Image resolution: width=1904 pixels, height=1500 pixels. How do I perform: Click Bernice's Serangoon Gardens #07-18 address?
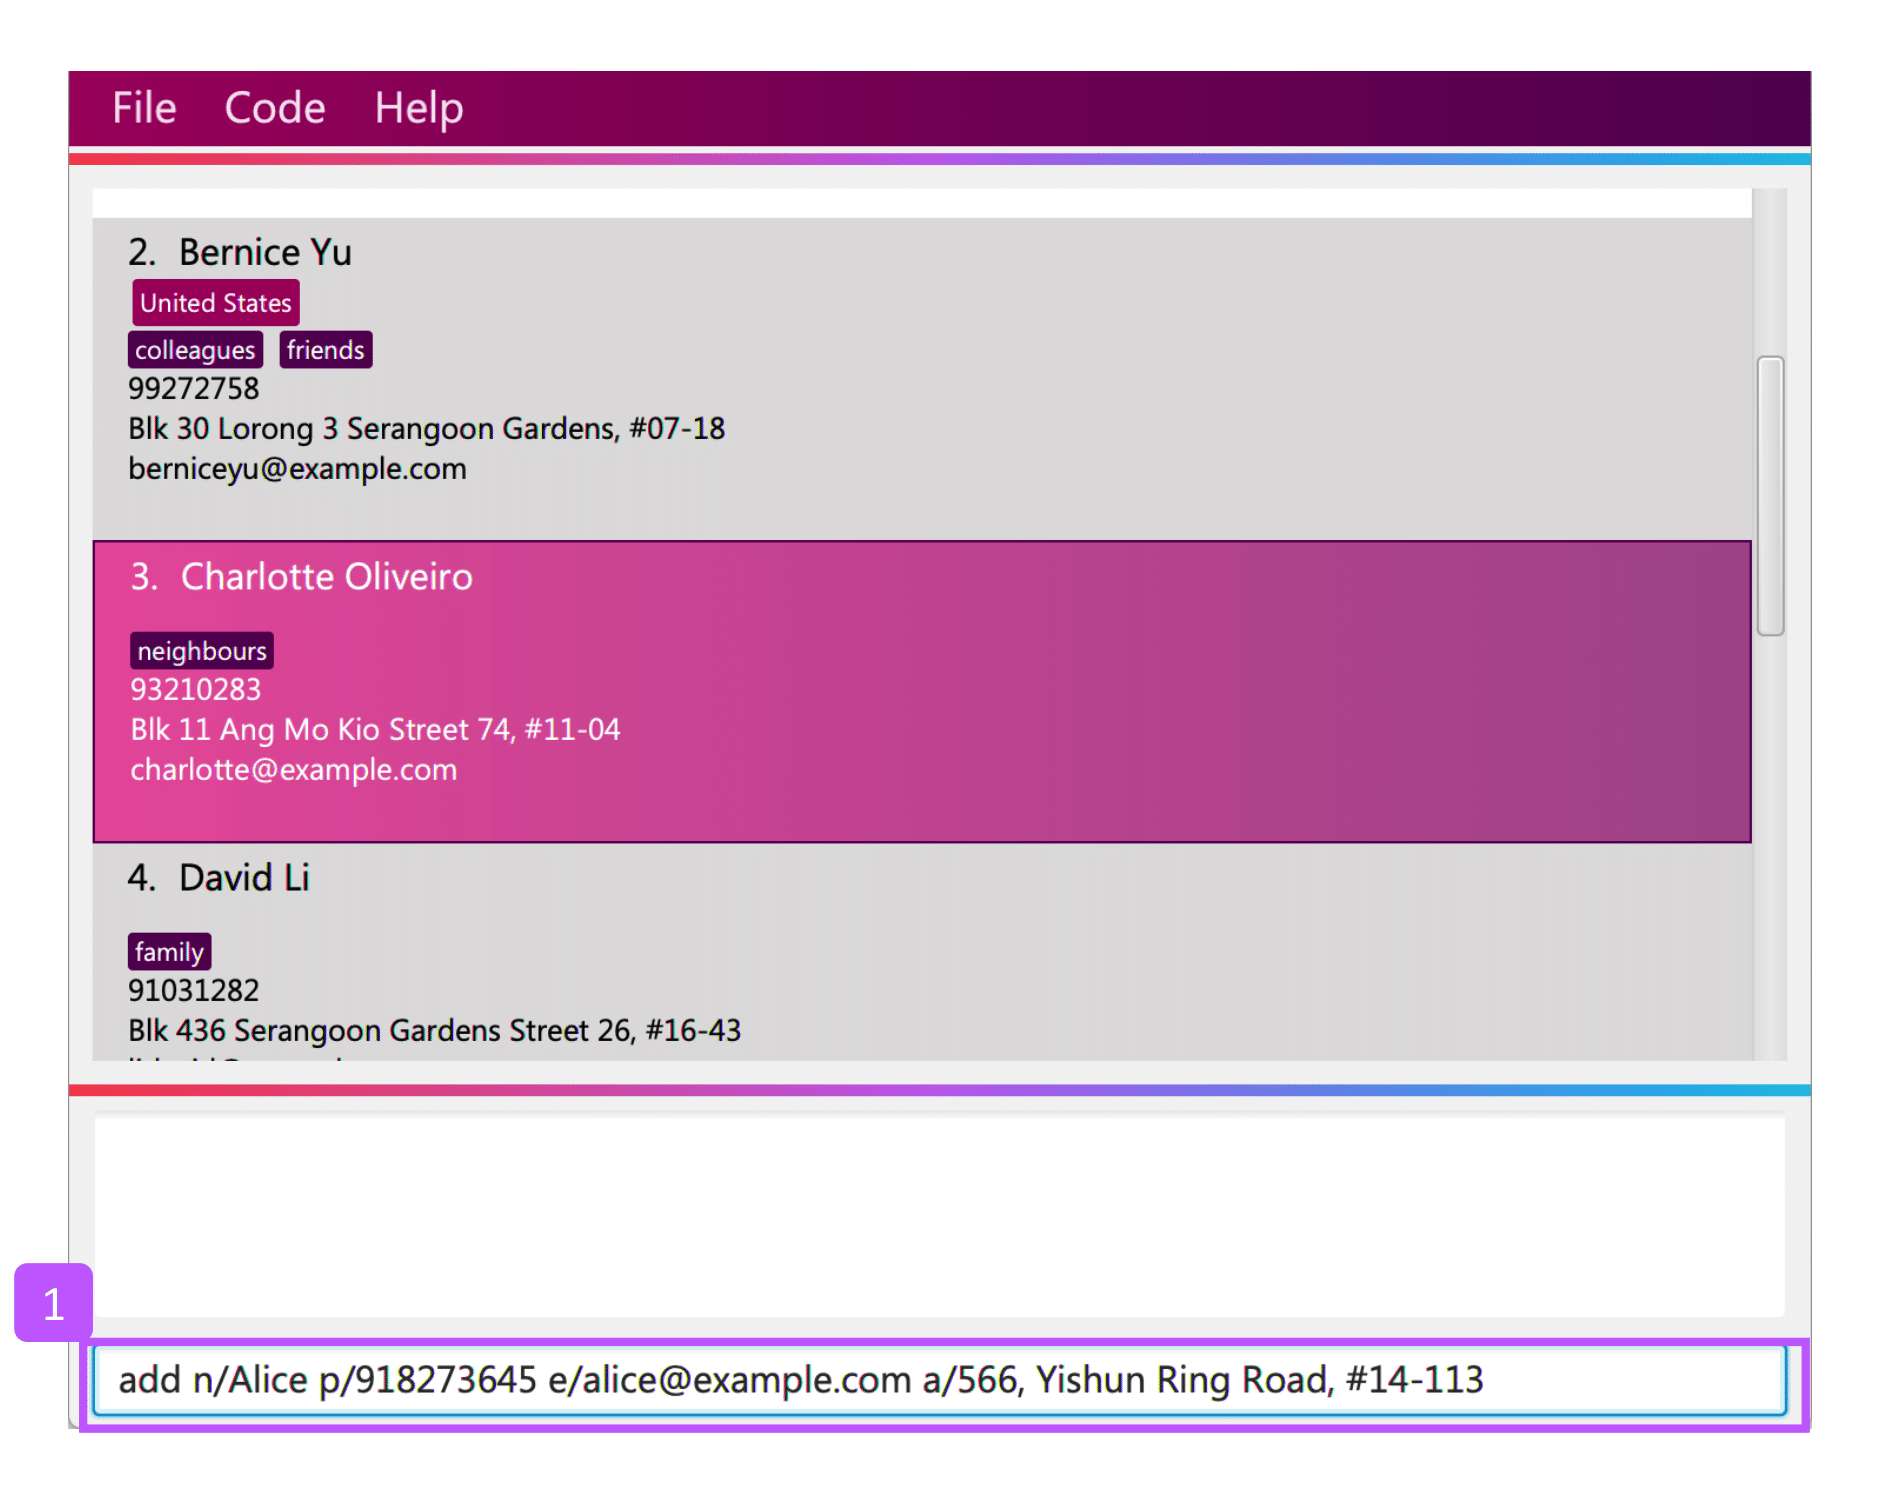[x=426, y=429]
